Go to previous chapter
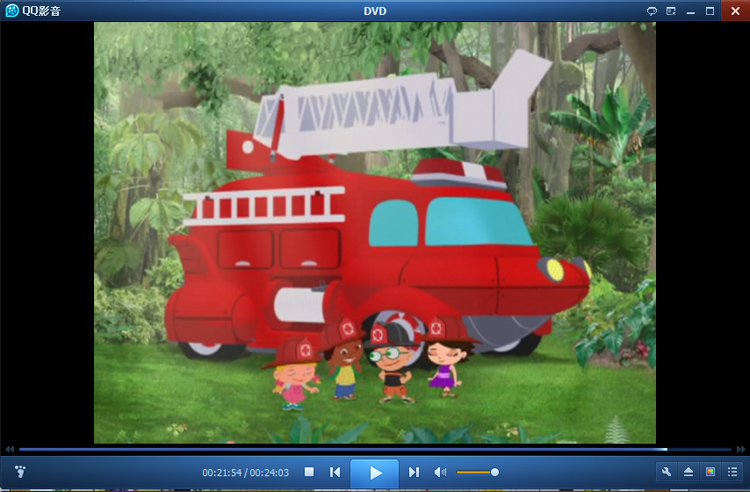Screen dimensions: 750x492 tap(335, 472)
